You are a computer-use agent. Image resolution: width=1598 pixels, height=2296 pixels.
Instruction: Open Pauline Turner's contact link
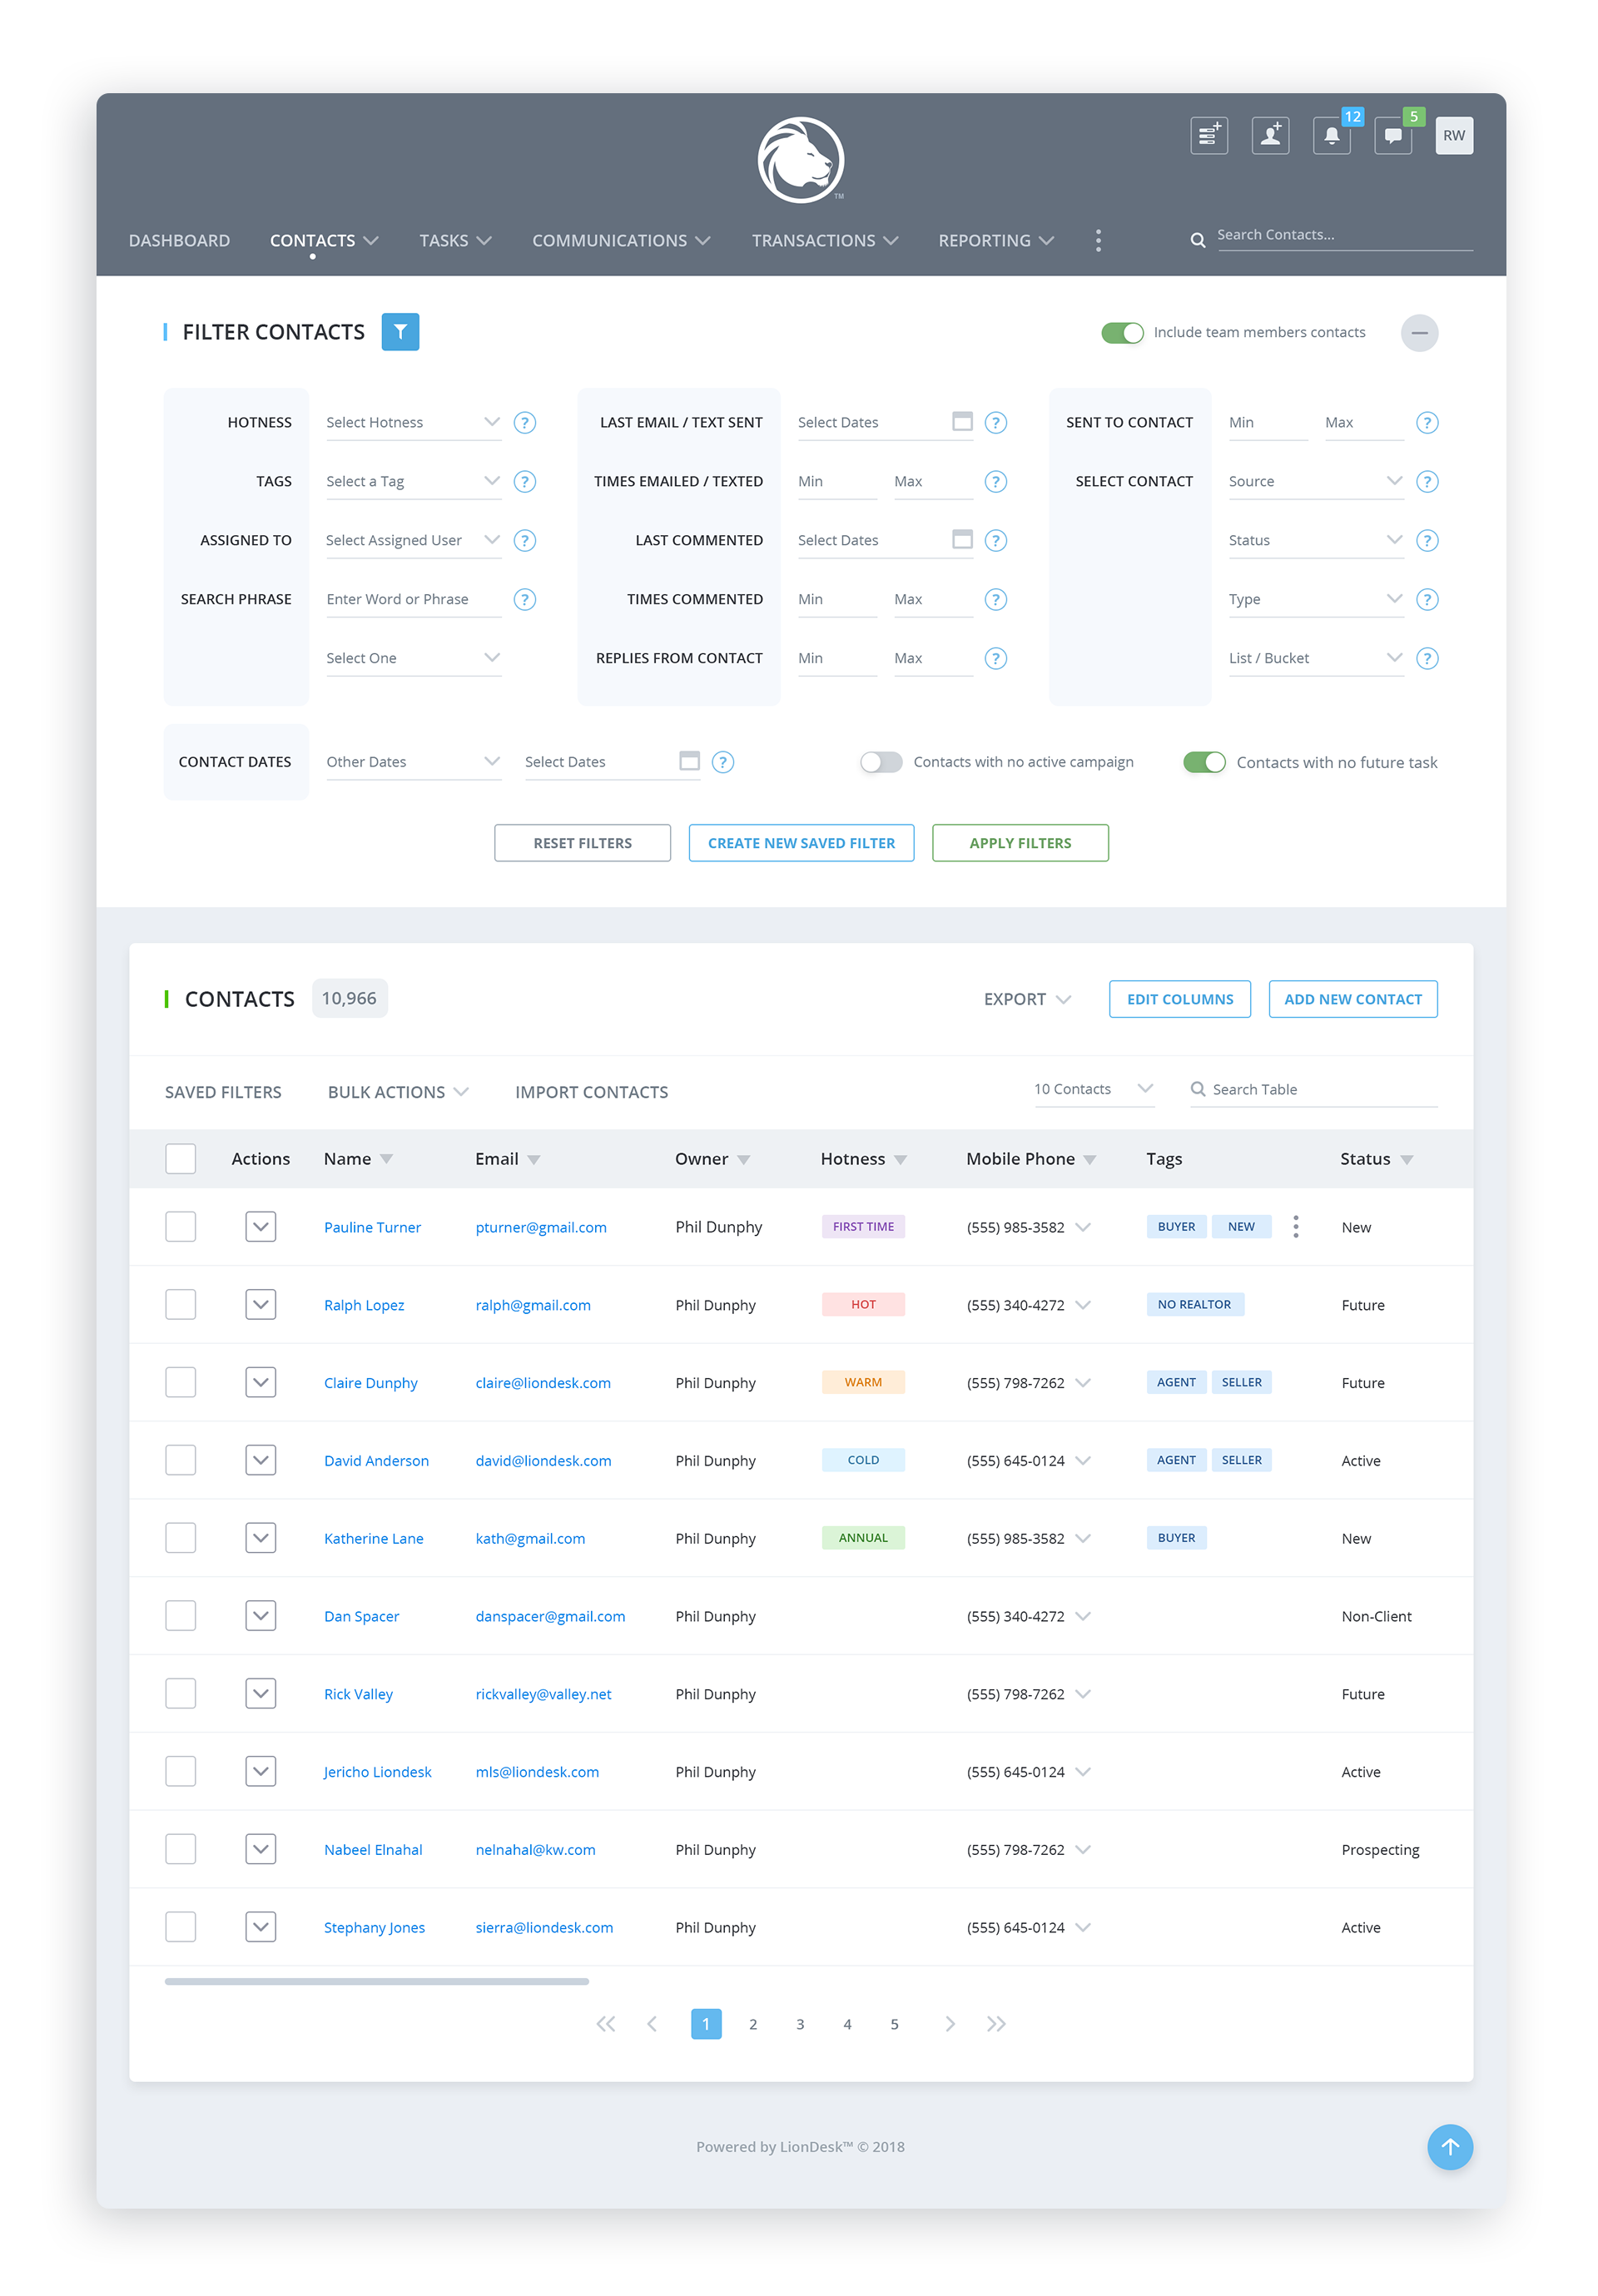tap(372, 1227)
